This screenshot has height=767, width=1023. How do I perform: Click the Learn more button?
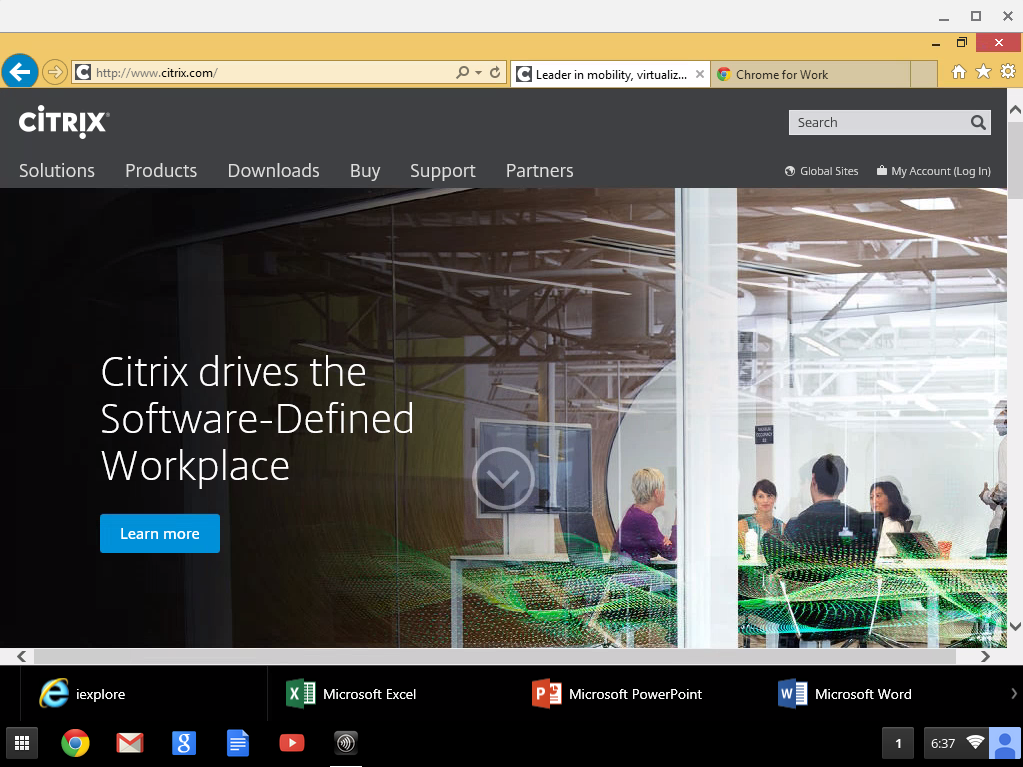click(160, 534)
